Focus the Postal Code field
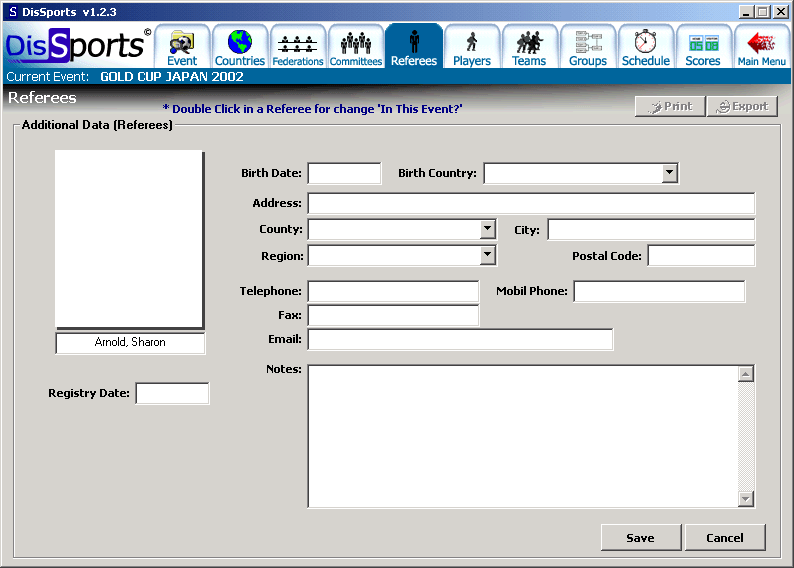 click(x=701, y=255)
